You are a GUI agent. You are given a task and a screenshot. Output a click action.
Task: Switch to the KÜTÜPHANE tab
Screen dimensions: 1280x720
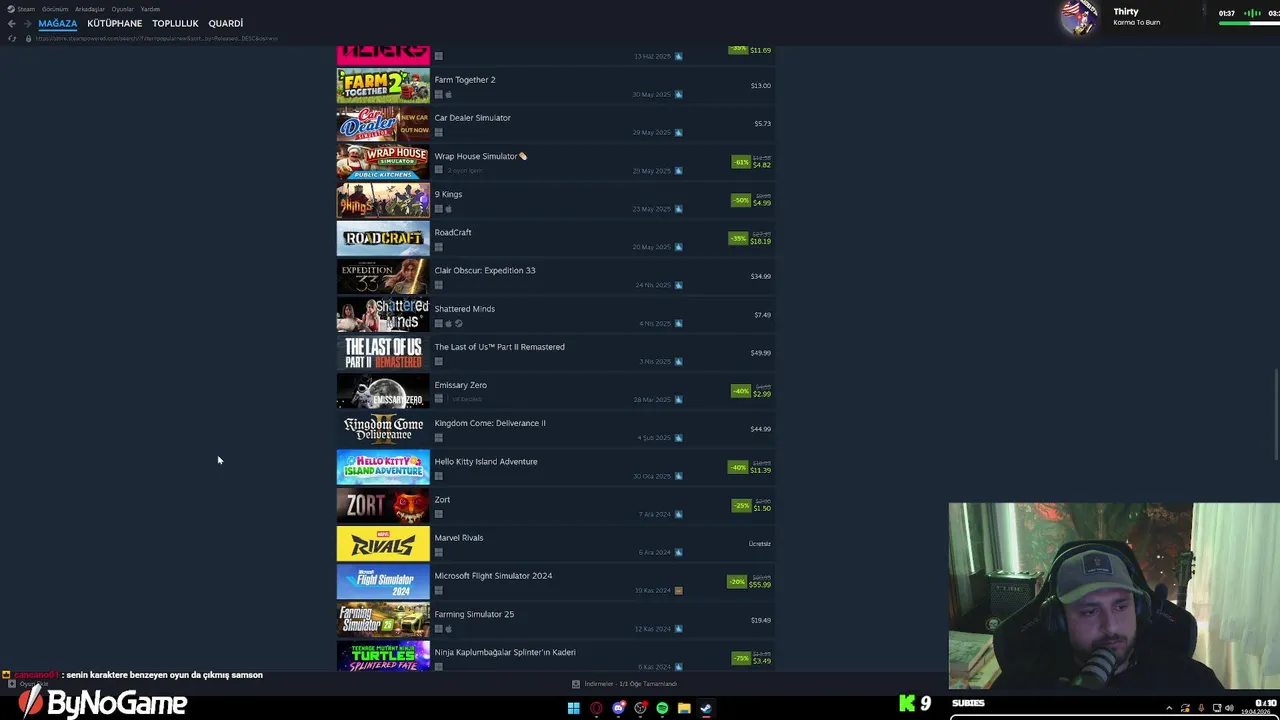coord(114,23)
